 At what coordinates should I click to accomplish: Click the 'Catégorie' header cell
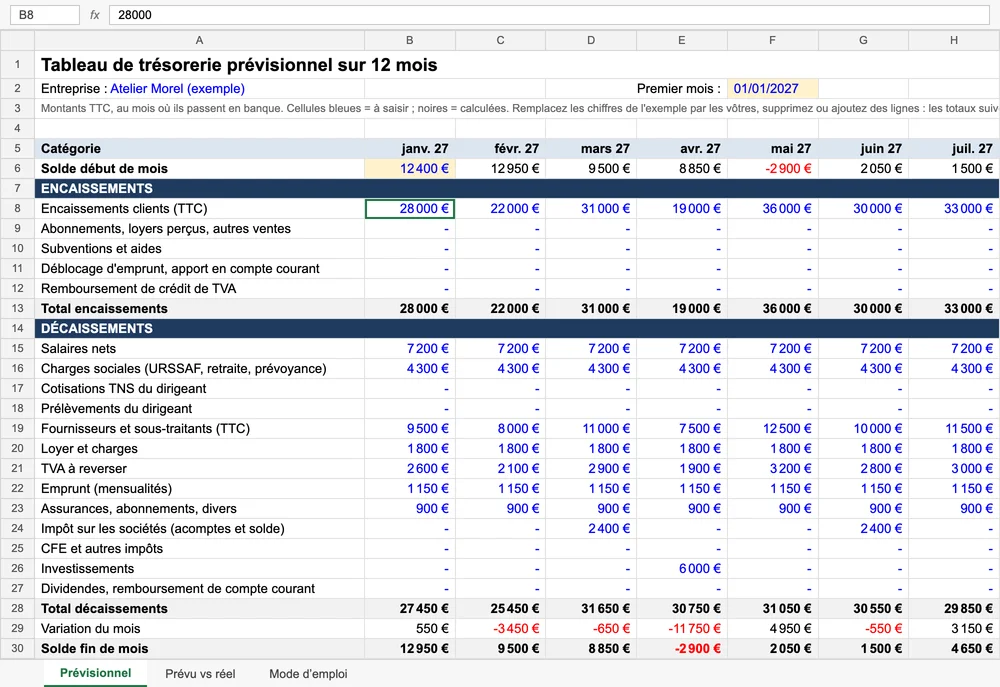pos(200,149)
